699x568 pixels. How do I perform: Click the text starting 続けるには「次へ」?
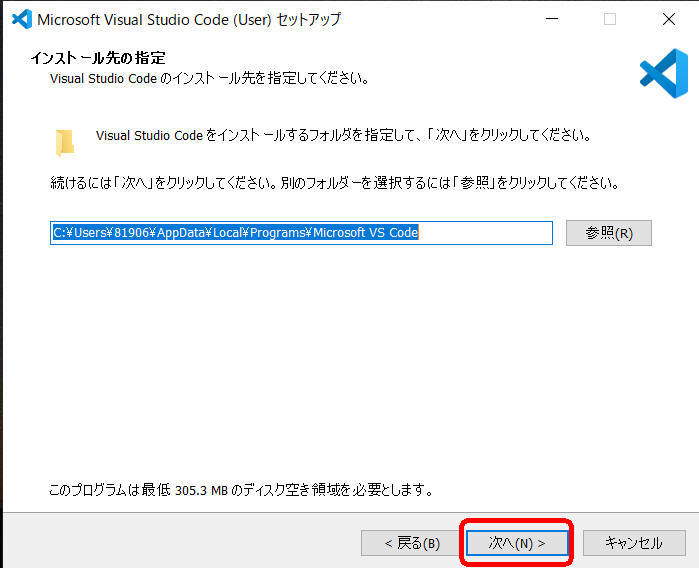335,183
